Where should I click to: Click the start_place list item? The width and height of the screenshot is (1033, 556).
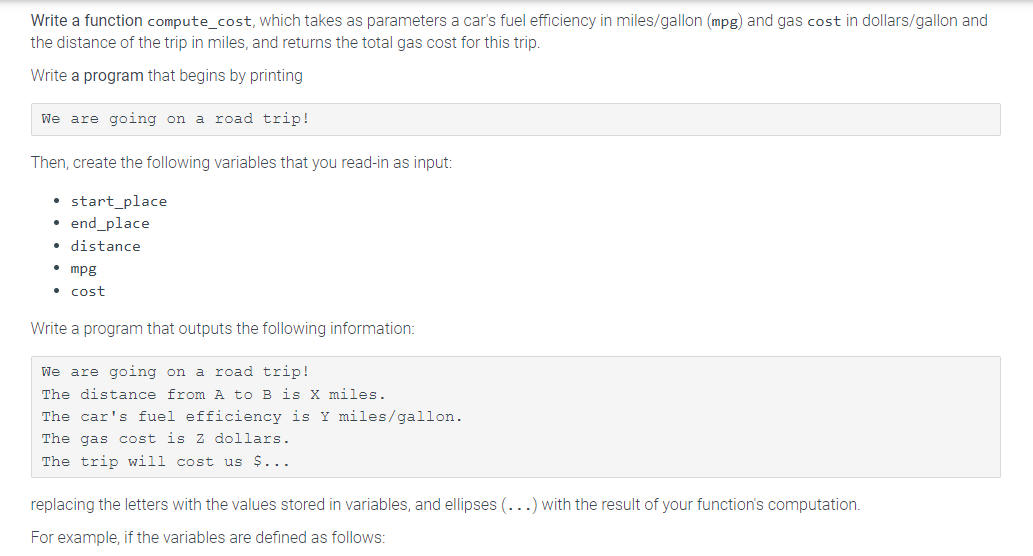tap(119, 202)
